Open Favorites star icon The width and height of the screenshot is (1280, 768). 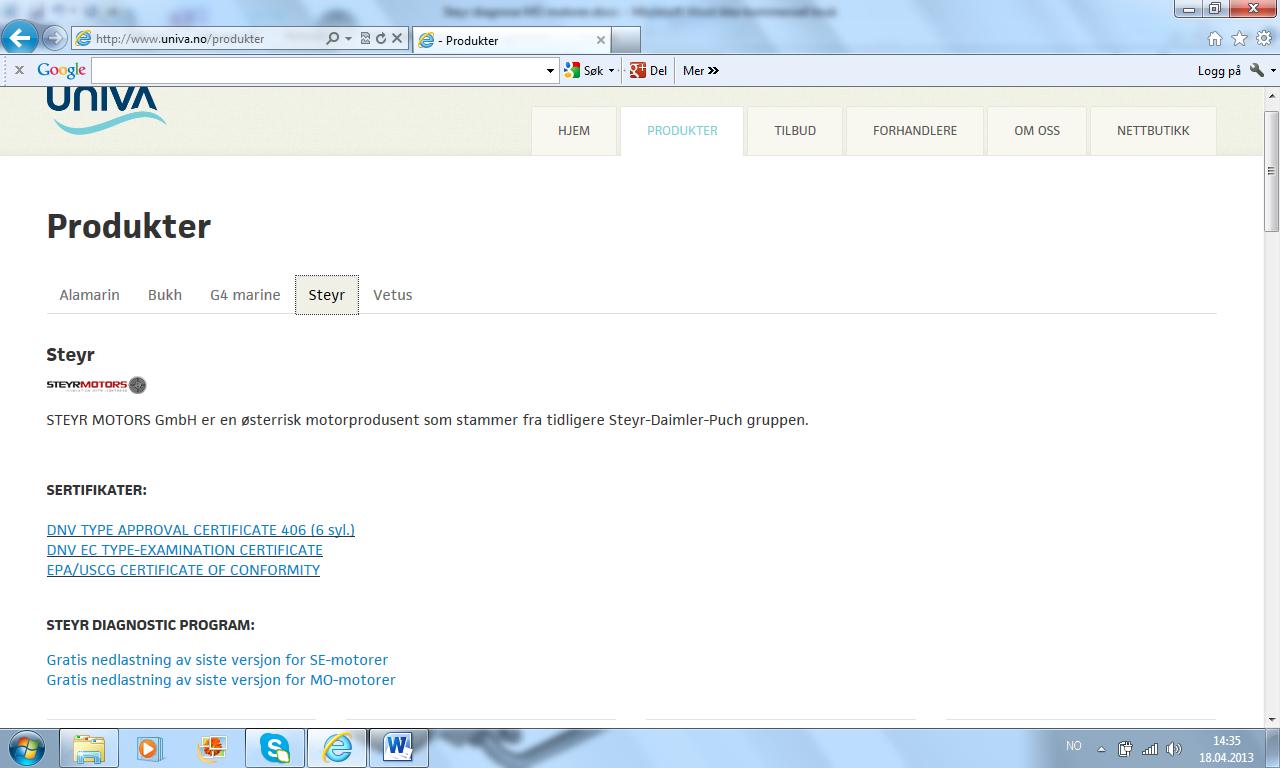(1240, 39)
